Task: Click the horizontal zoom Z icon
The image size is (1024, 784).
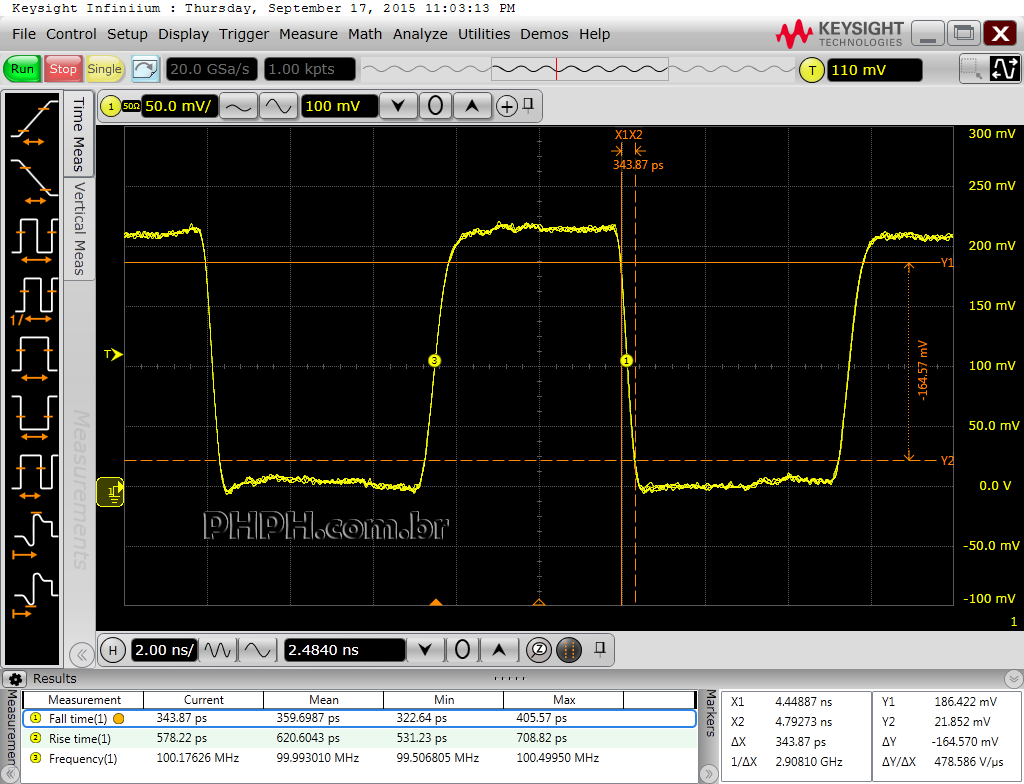Action: tap(538, 650)
